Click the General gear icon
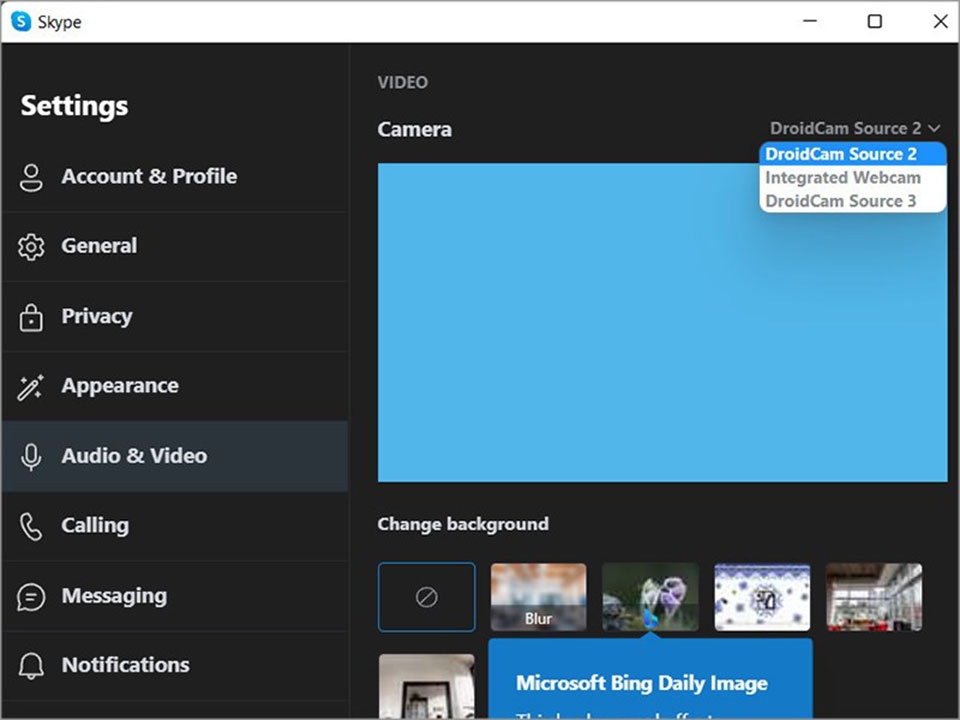960x720 pixels. click(32, 247)
